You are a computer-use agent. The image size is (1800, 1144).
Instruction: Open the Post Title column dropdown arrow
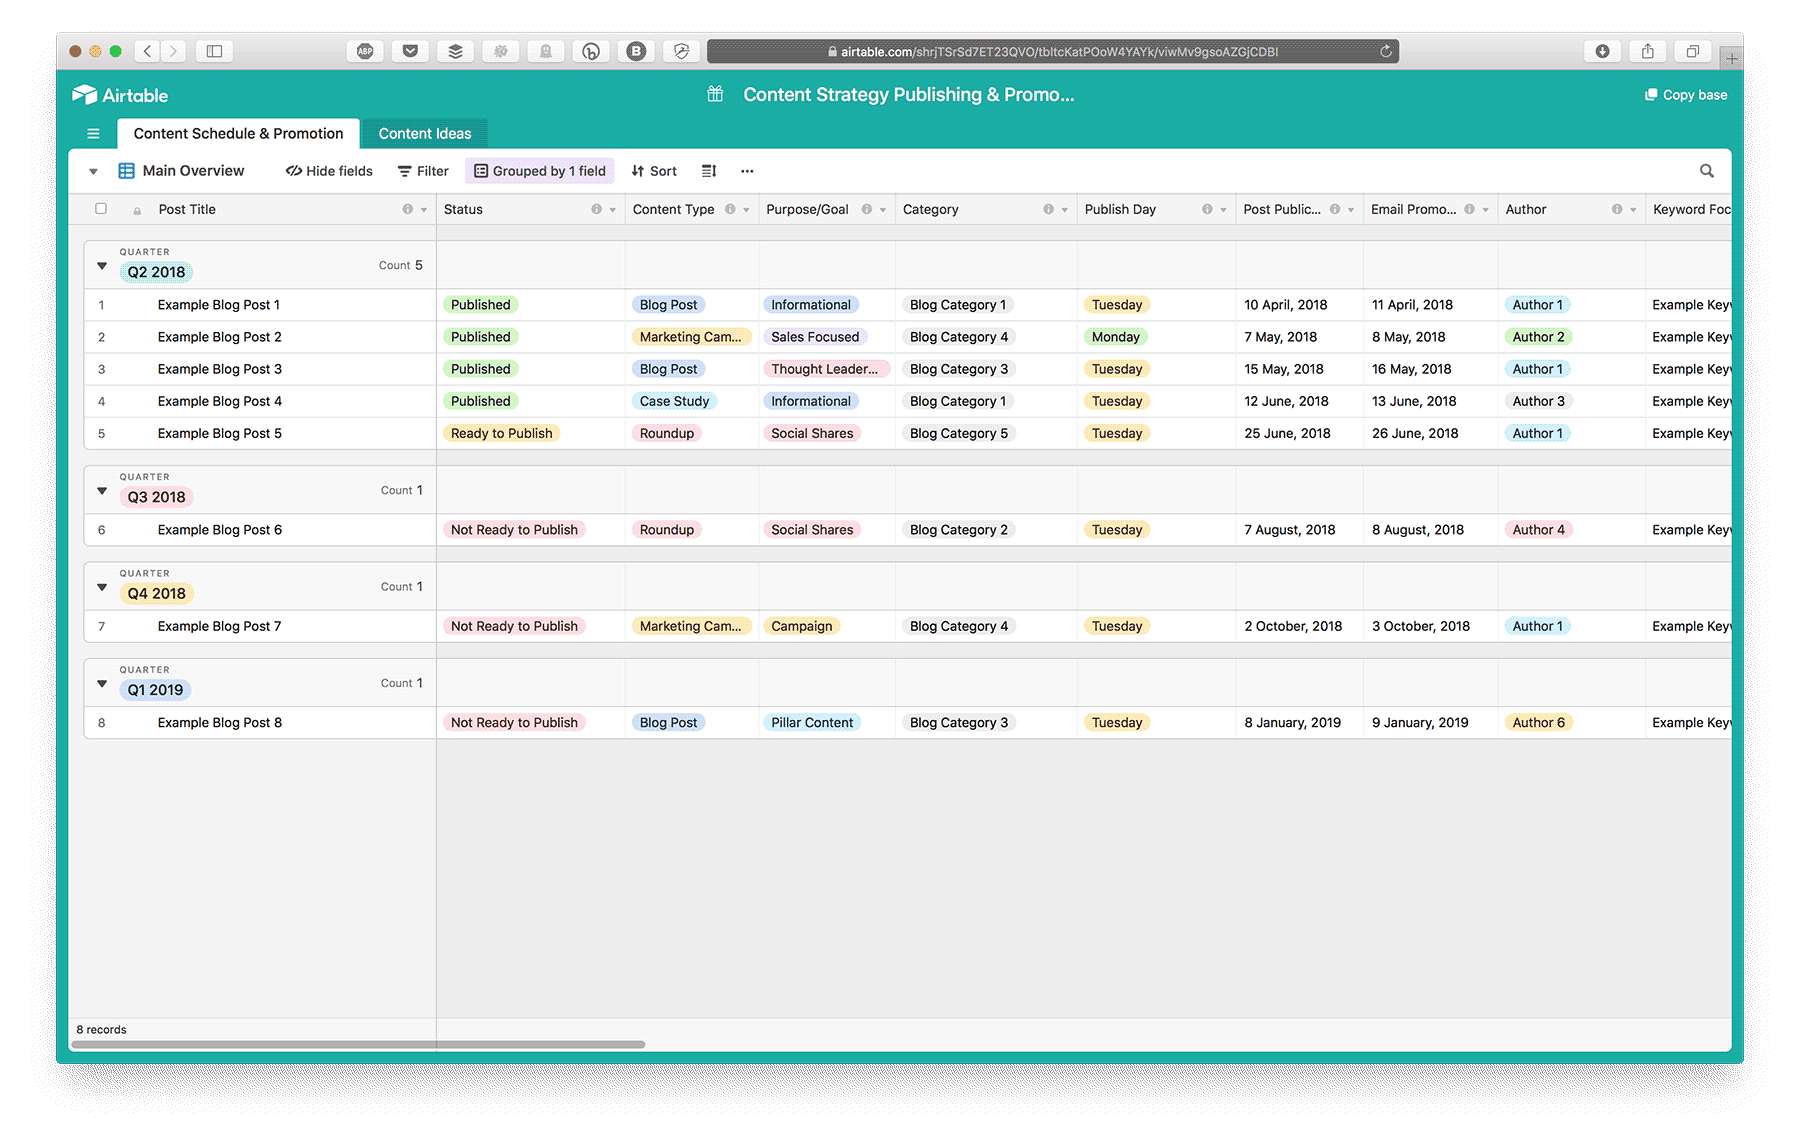[x=424, y=210]
